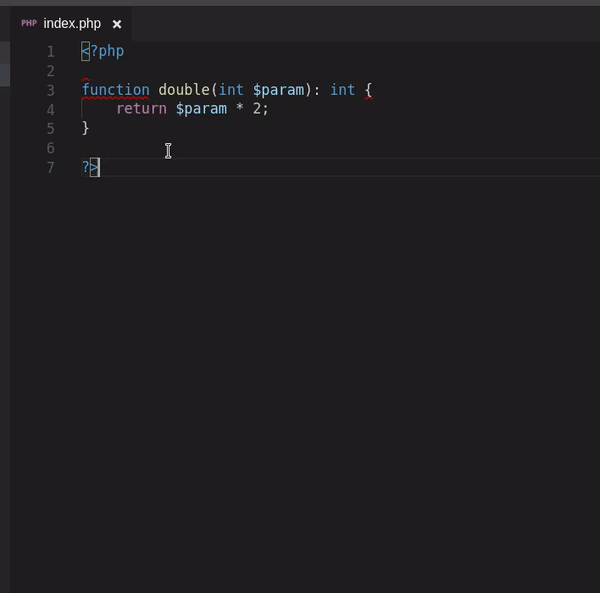Click the underlined function keyword
Screen dimensions: 600x593
116,90
